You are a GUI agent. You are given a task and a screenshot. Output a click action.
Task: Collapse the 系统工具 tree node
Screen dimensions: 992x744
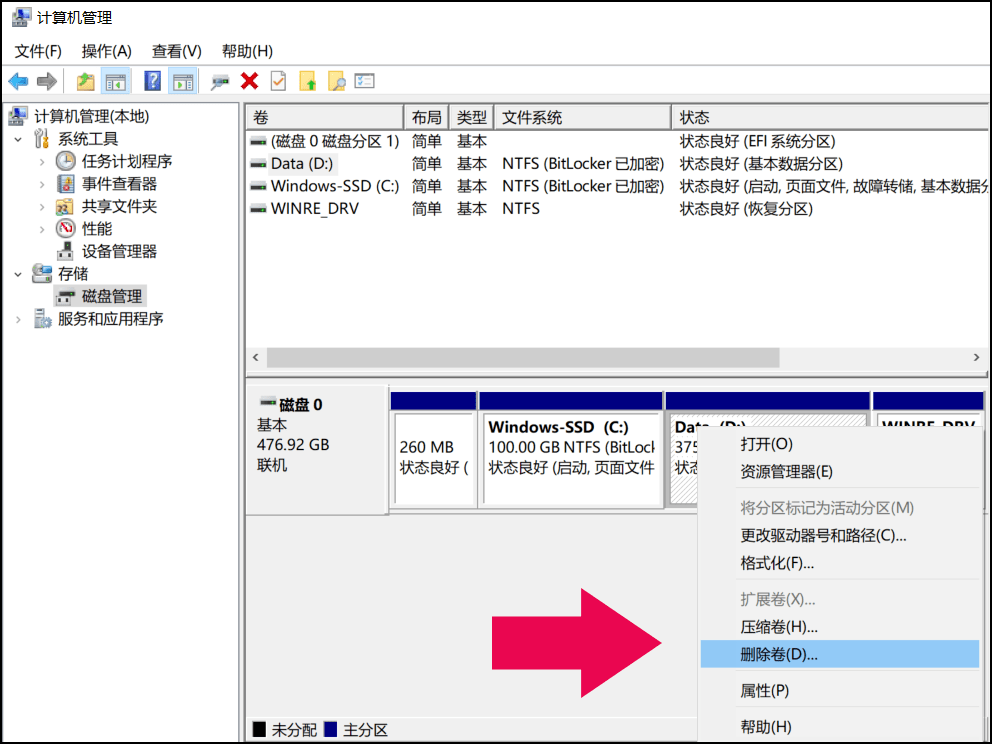18,139
